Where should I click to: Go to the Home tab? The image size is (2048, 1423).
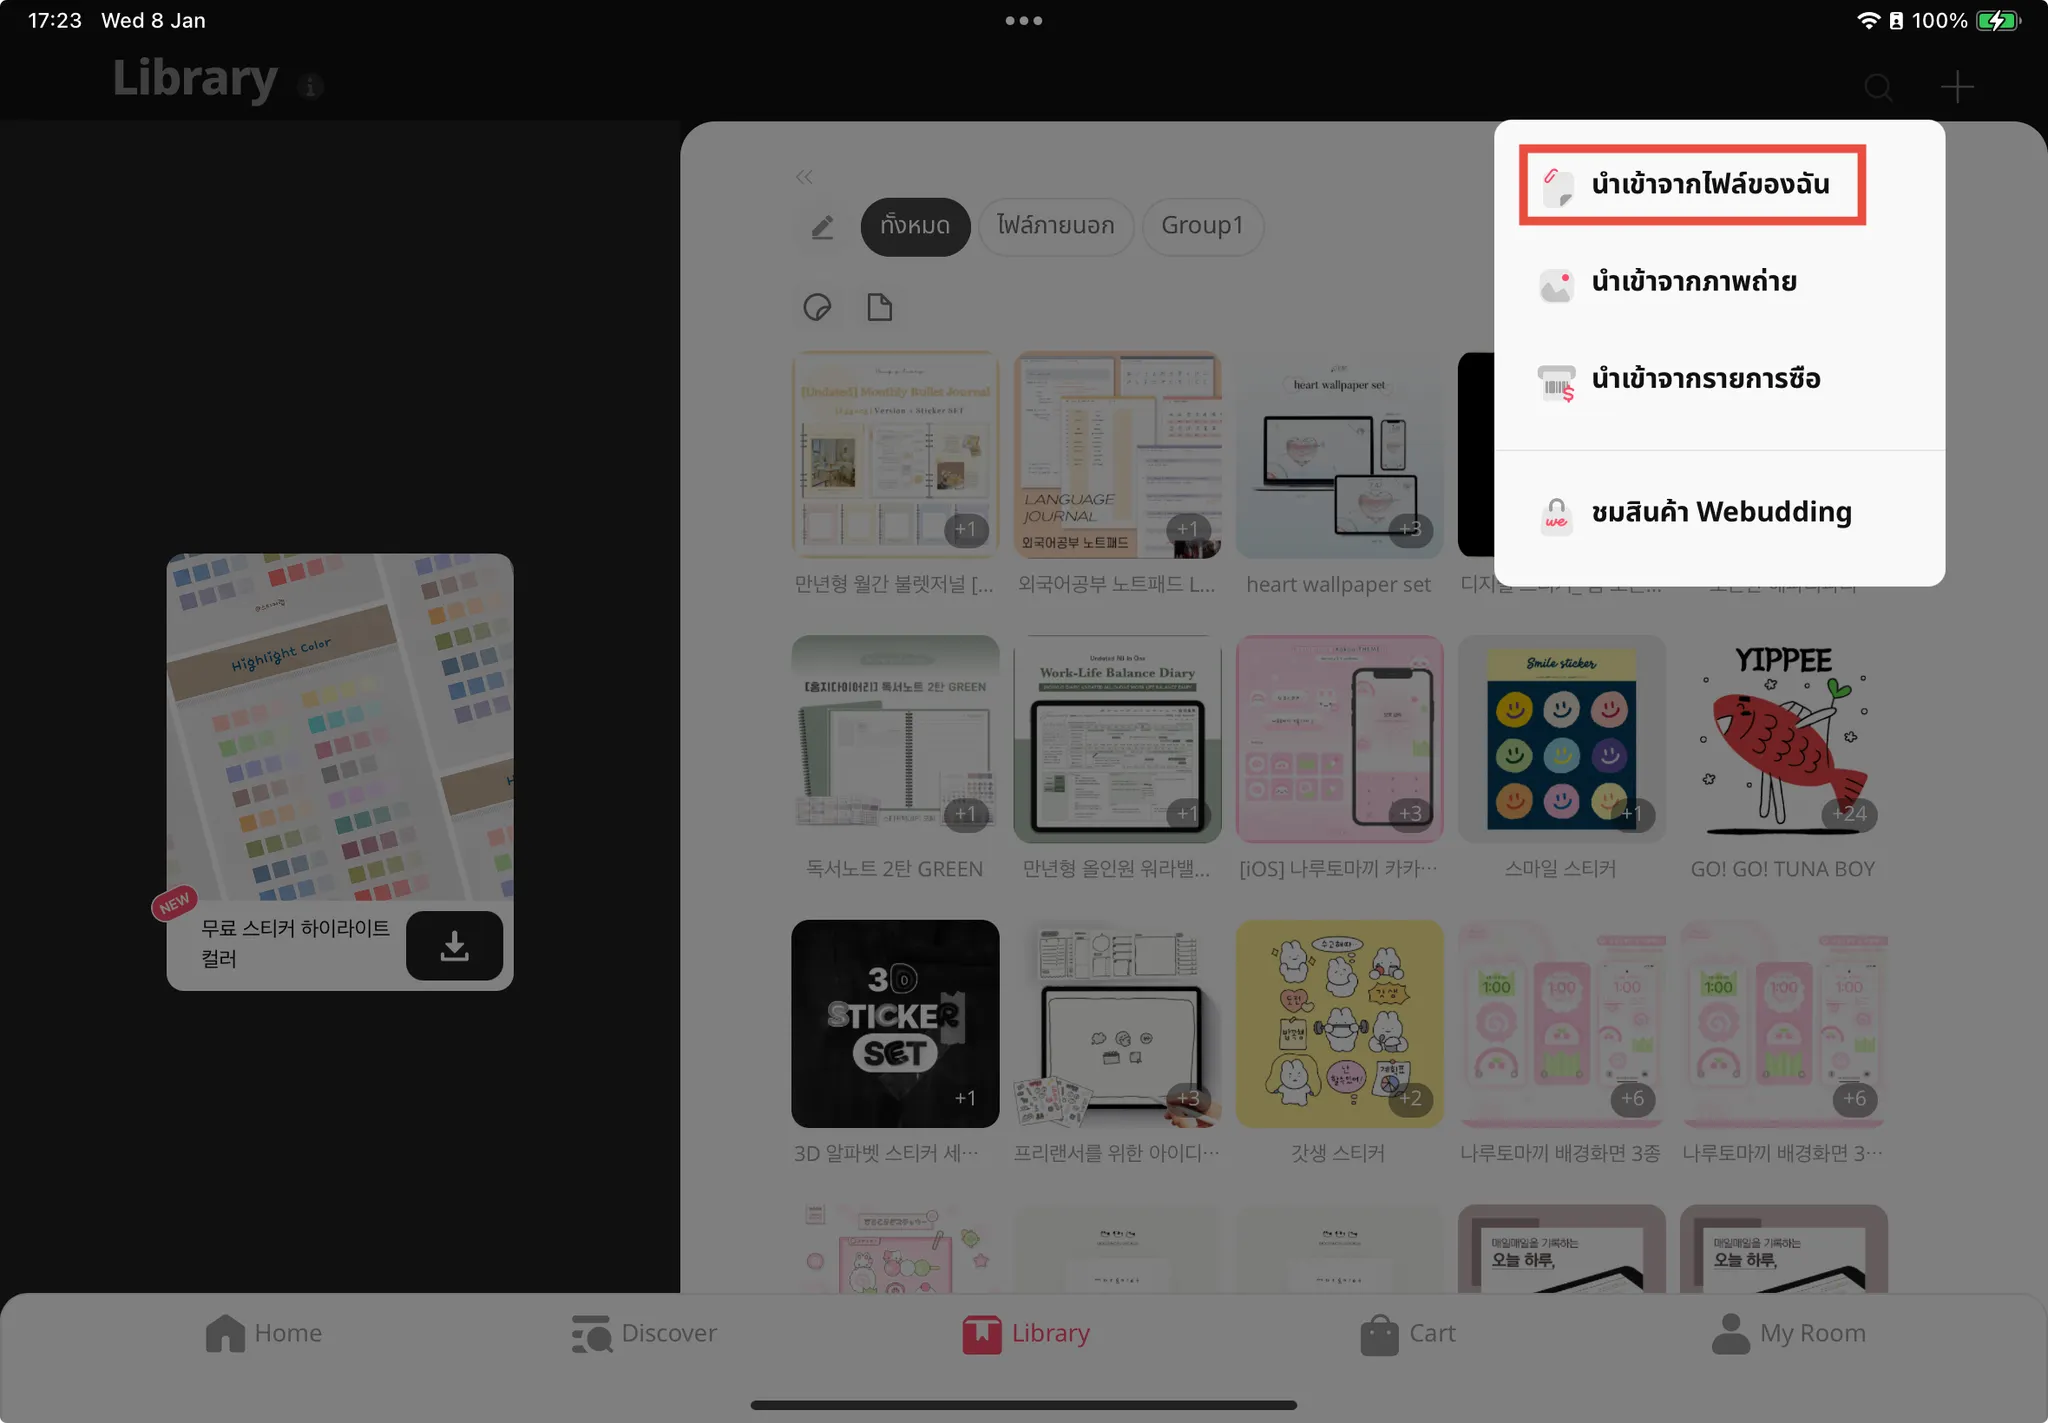coord(264,1333)
